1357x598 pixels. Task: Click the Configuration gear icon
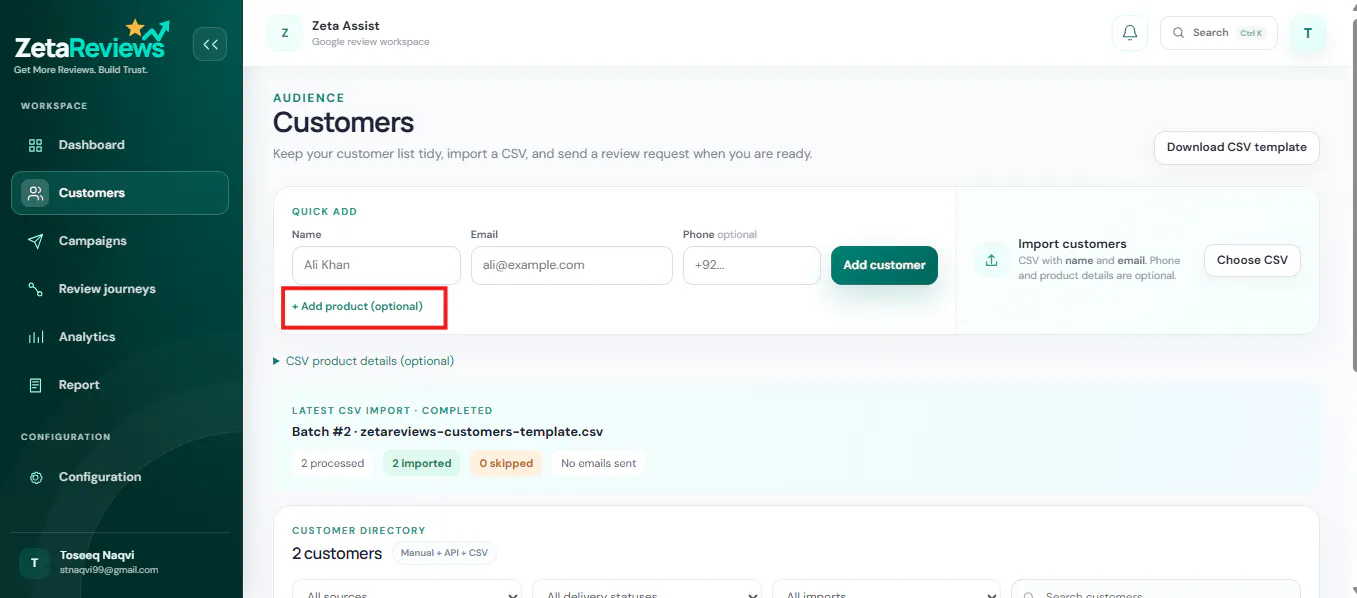pos(36,477)
